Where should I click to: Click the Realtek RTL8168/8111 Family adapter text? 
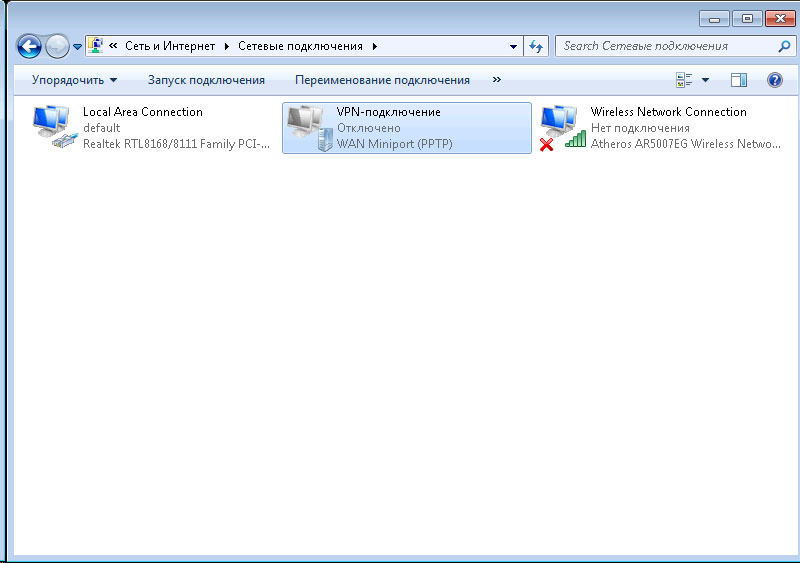pyautogui.click(x=177, y=144)
